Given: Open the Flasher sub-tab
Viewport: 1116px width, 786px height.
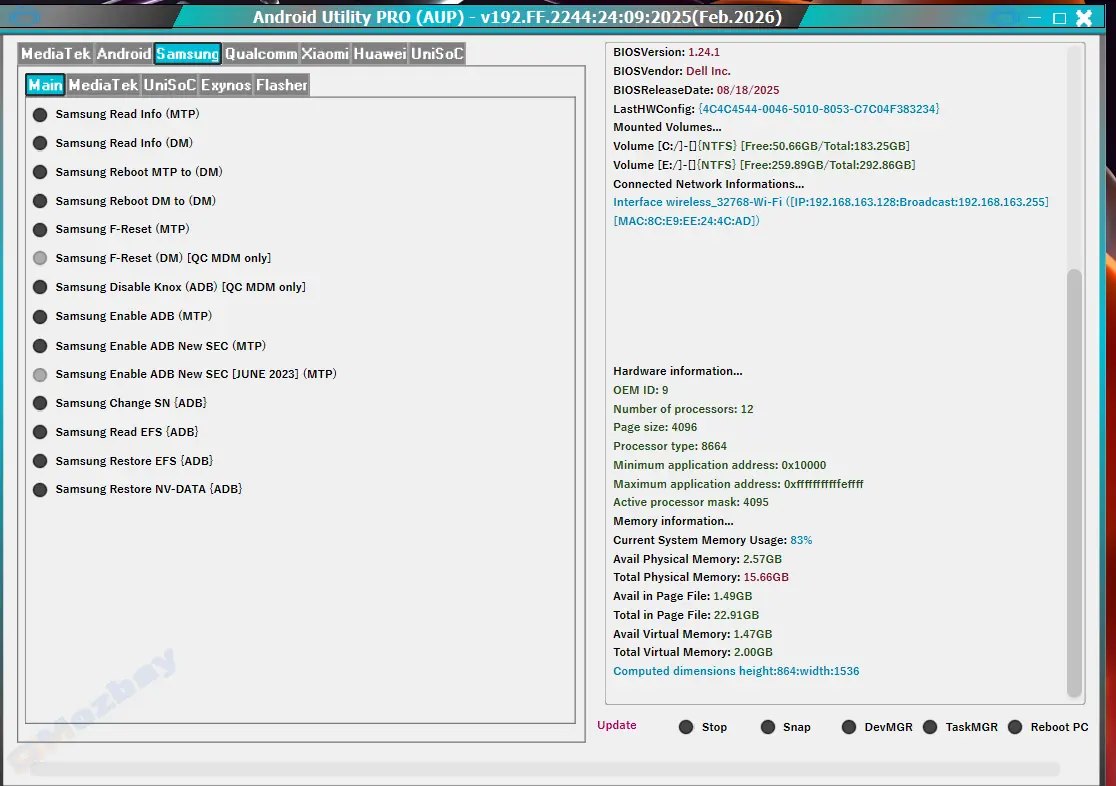Looking at the screenshot, I should click(281, 85).
